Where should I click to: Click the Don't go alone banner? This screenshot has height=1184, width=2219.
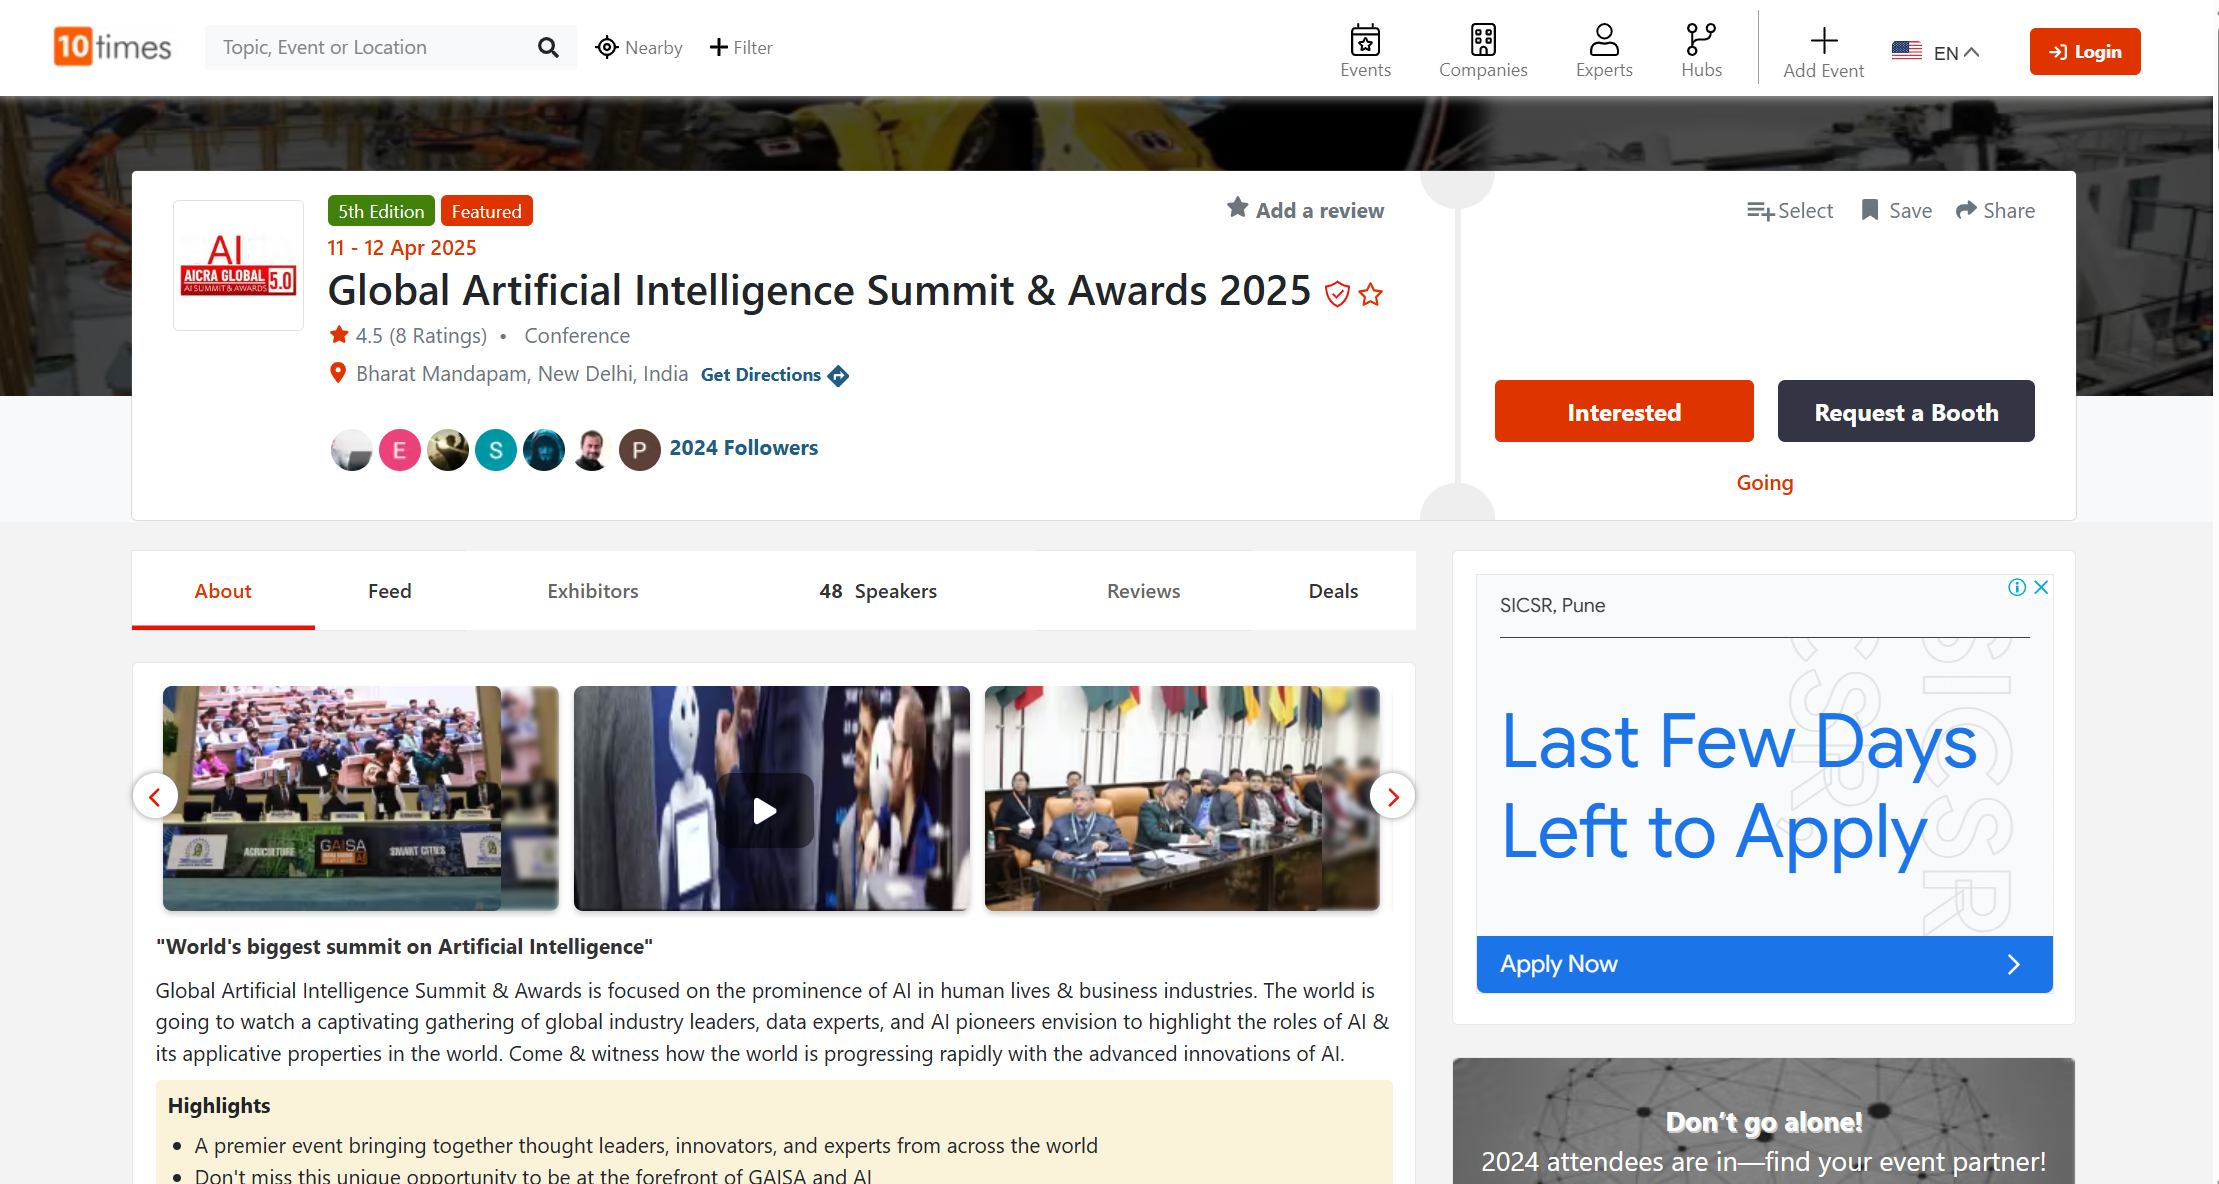click(x=1764, y=1121)
